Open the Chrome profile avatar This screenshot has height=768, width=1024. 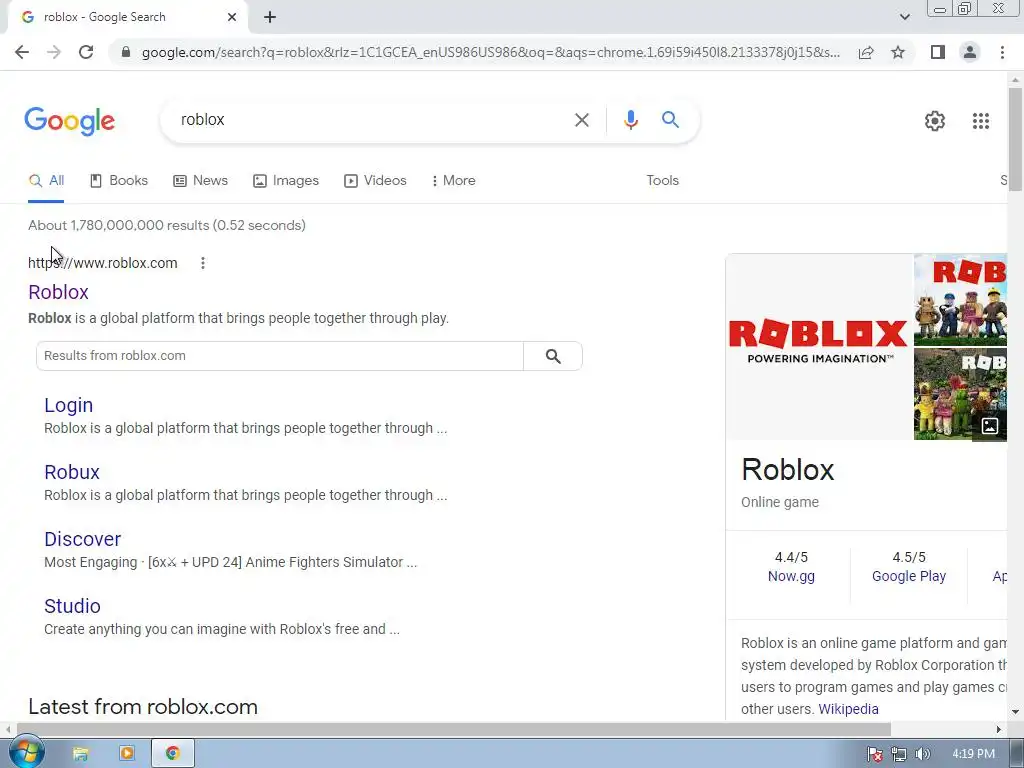970,52
